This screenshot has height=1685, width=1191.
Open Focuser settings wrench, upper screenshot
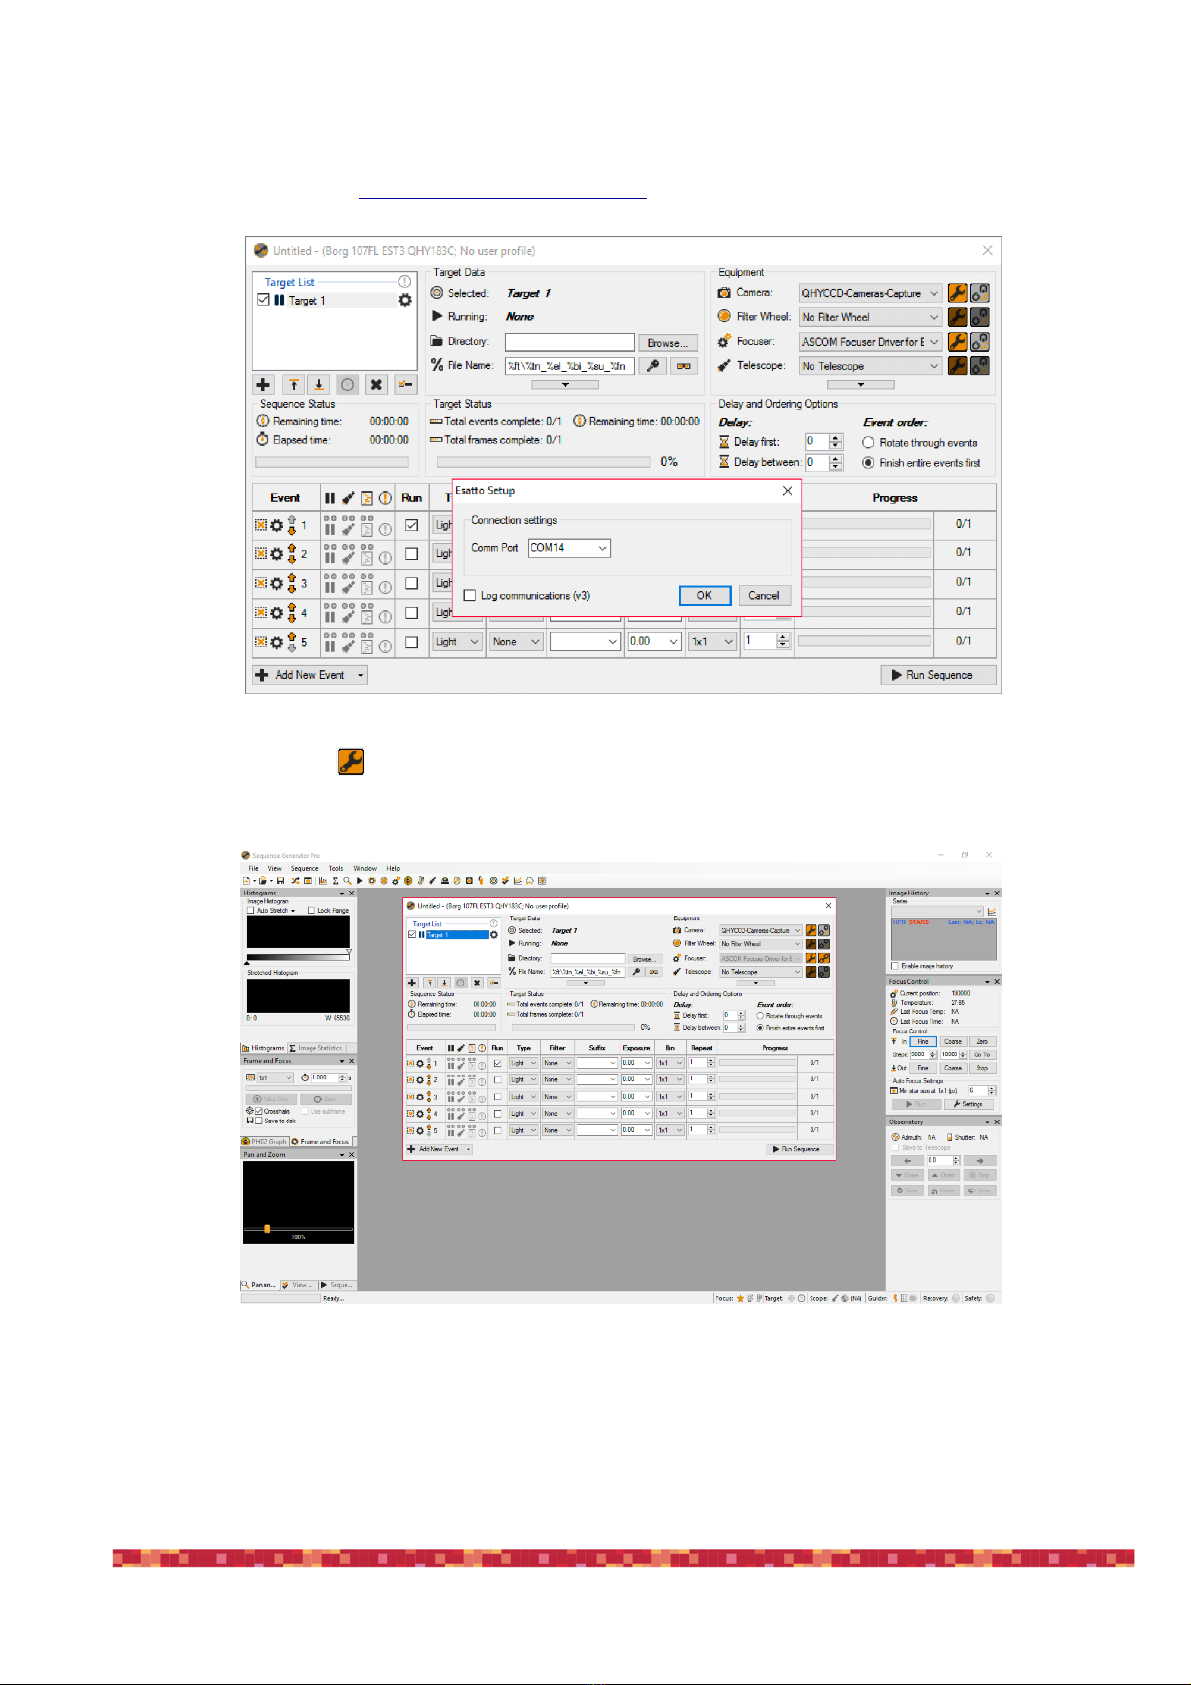click(x=957, y=341)
